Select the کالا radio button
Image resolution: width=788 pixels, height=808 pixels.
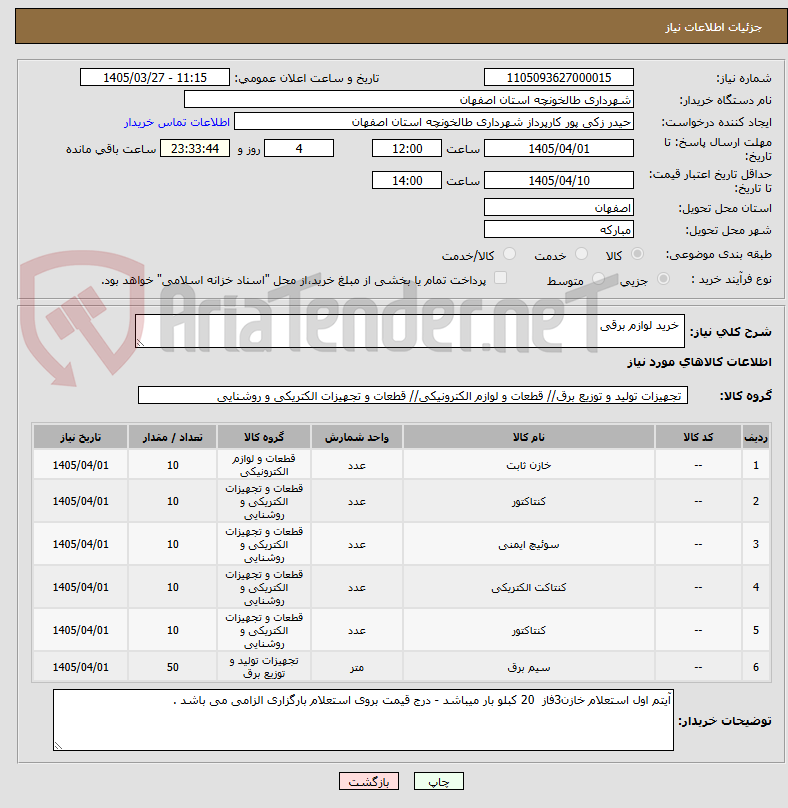coord(638,254)
